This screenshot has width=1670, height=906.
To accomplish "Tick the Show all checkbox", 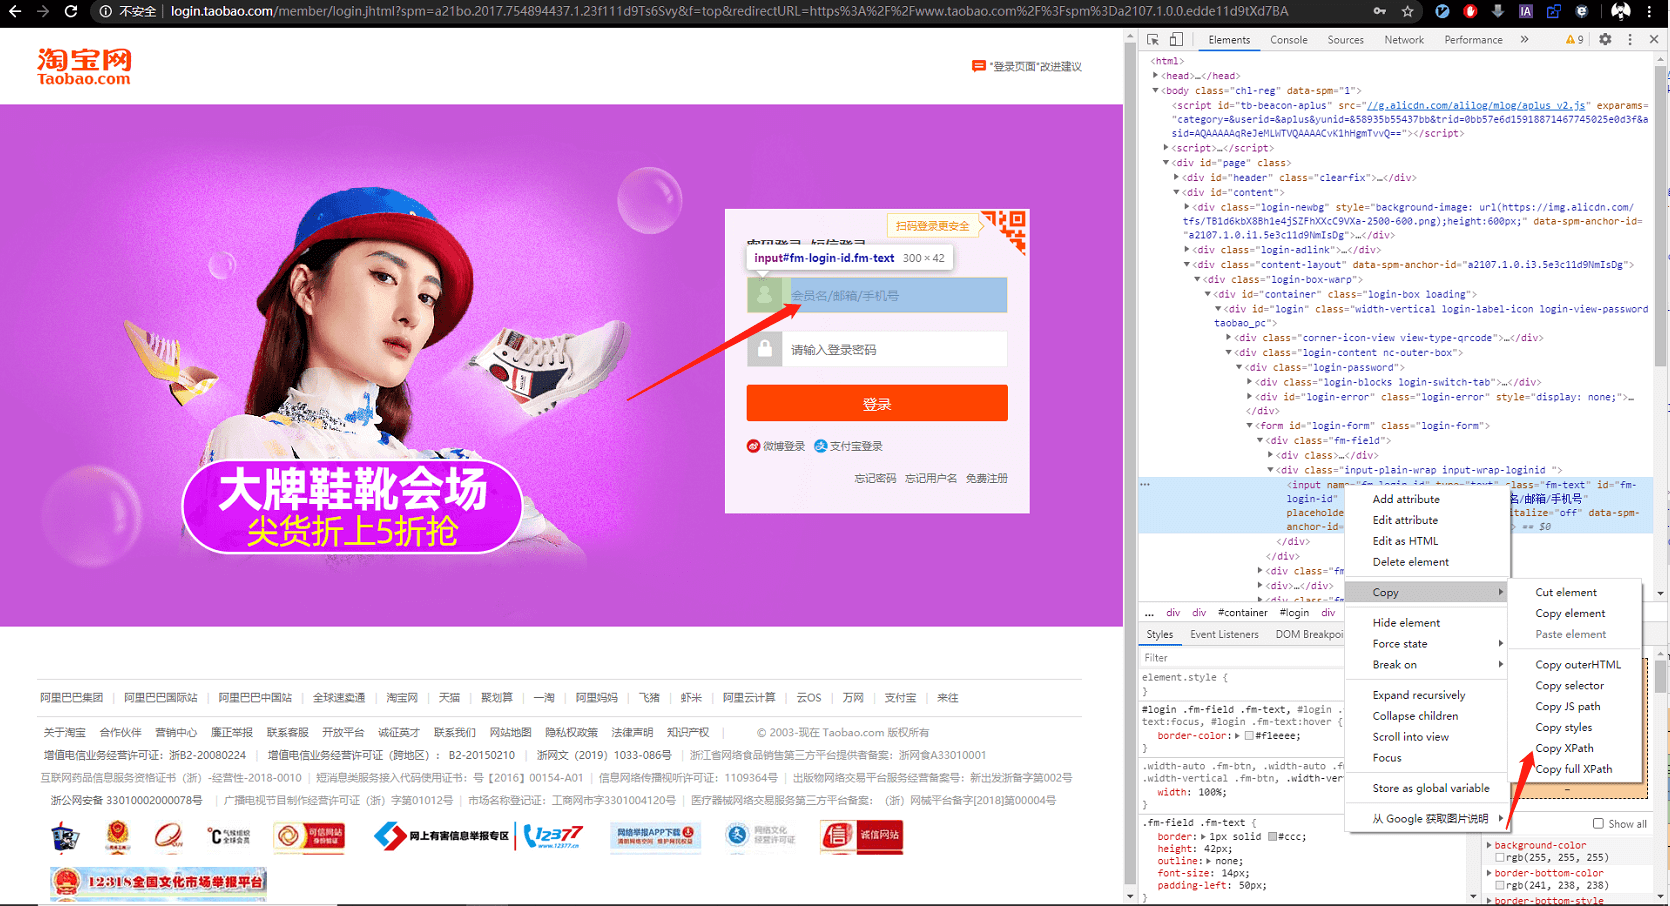I will pyautogui.click(x=1598, y=824).
